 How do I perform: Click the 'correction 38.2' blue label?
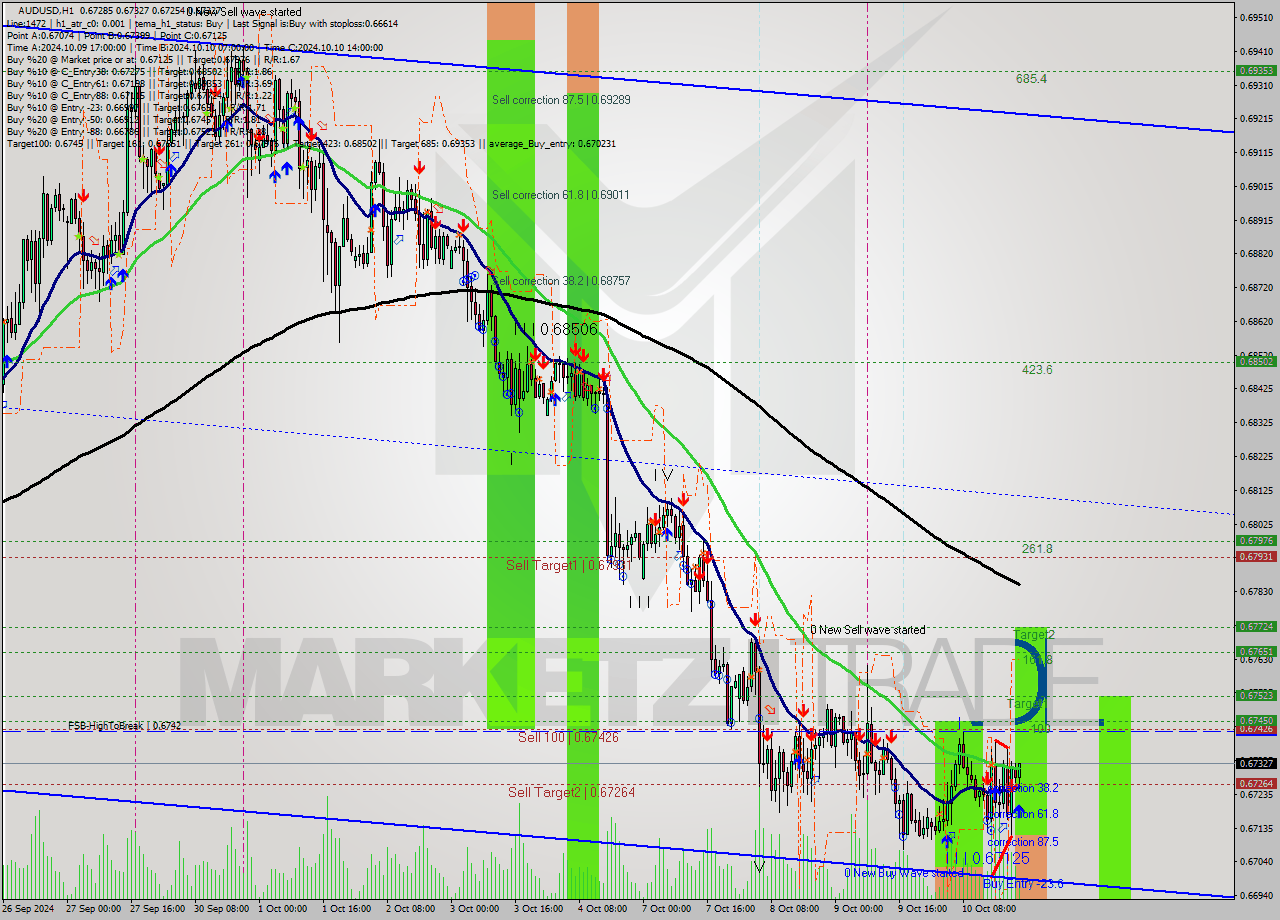point(1022,788)
